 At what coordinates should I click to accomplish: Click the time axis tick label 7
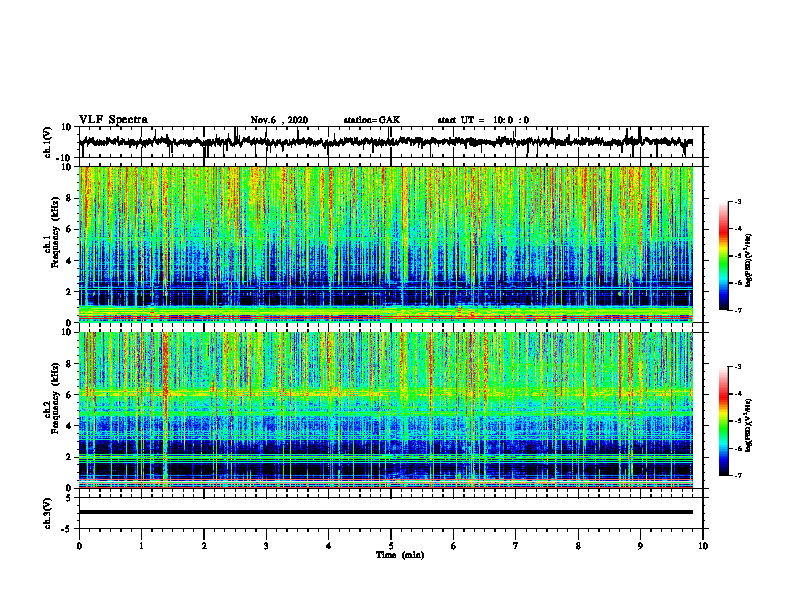pos(516,546)
